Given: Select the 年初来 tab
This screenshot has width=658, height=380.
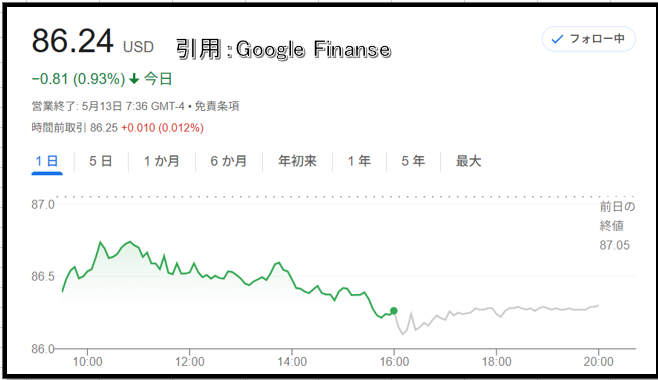Looking at the screenshot, I should click(297, 161).
